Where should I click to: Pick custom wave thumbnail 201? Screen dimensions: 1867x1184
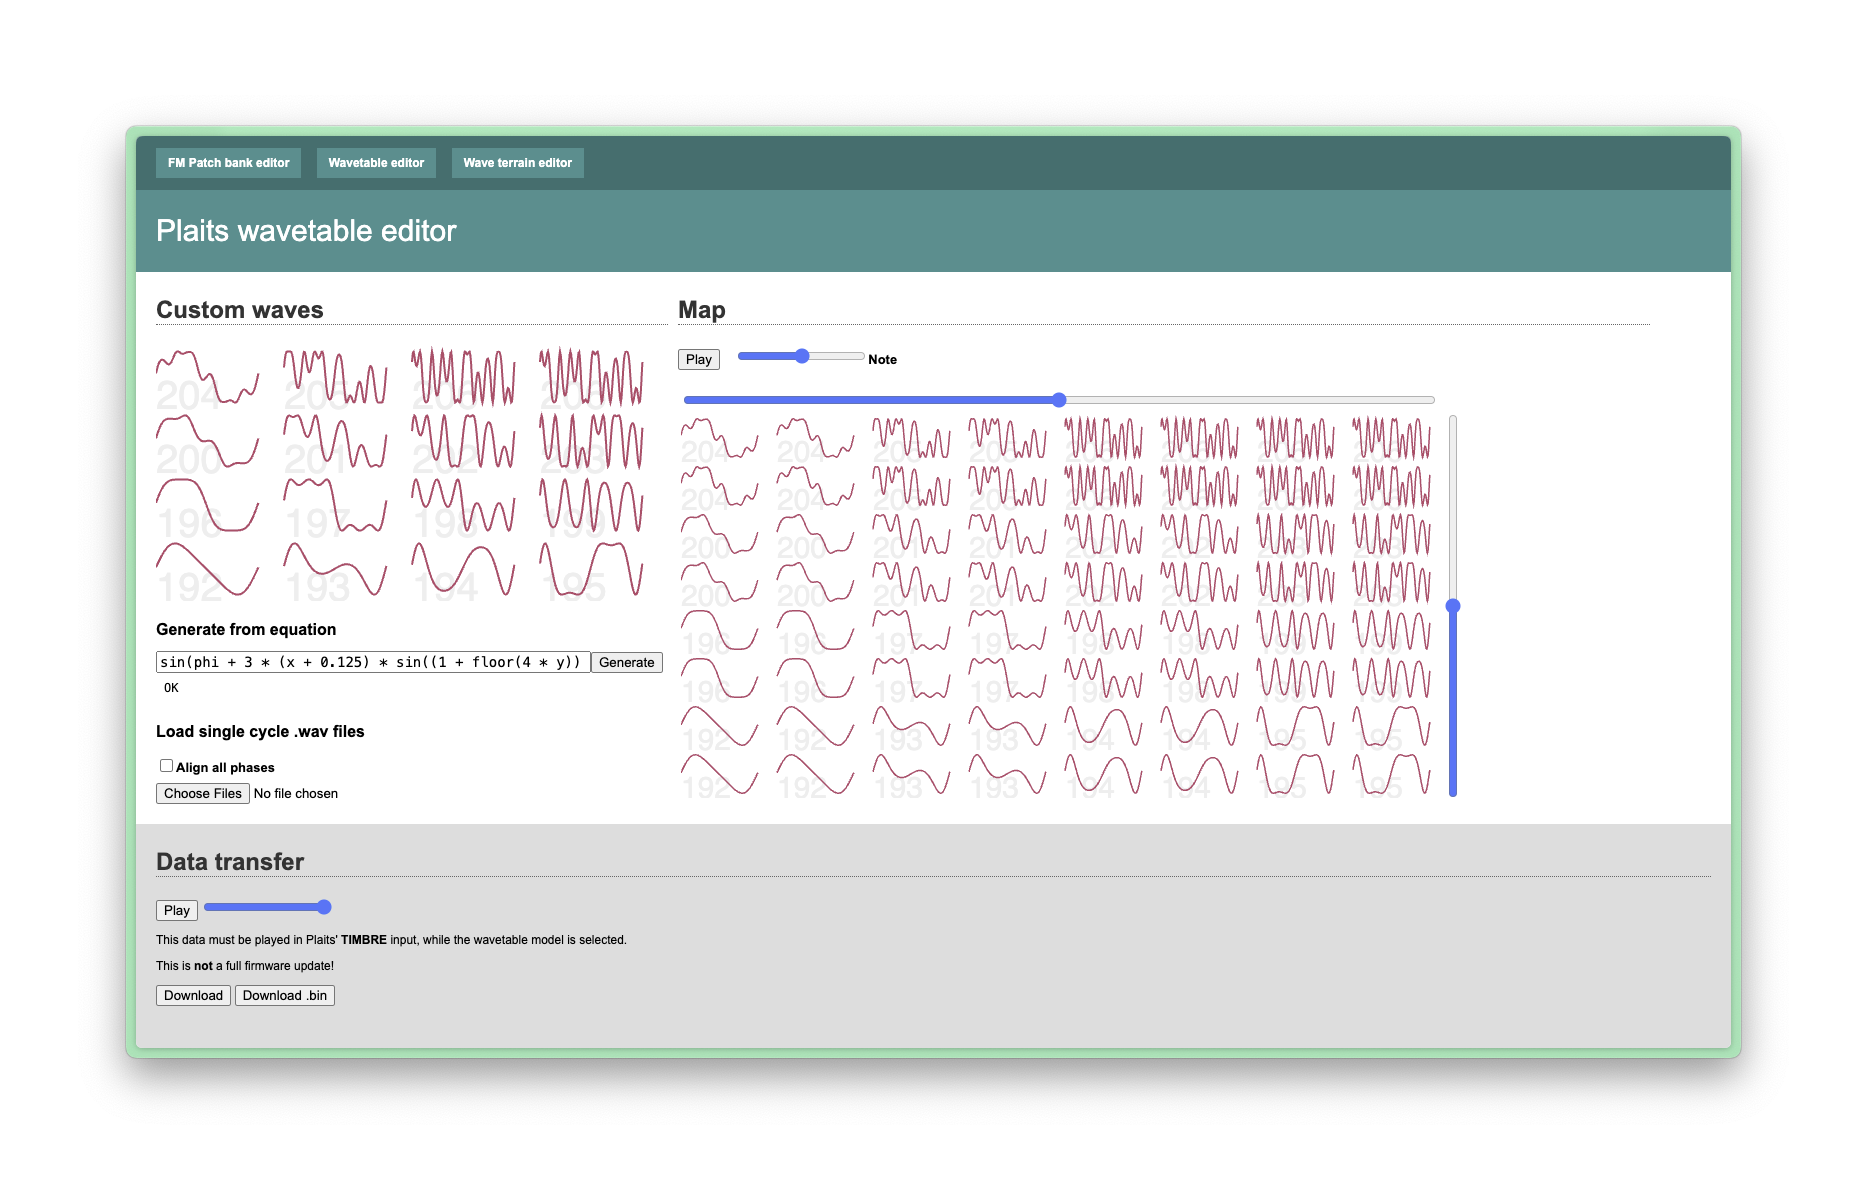pyautogui.click(x=335, y=443)
